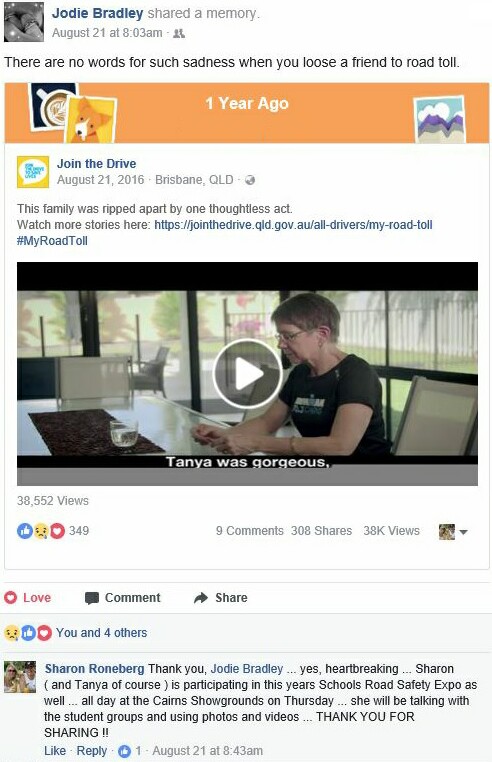Screen dimensions: 492x762
Task: Open the You and 4 others reactions
Action: pos(101,632)
